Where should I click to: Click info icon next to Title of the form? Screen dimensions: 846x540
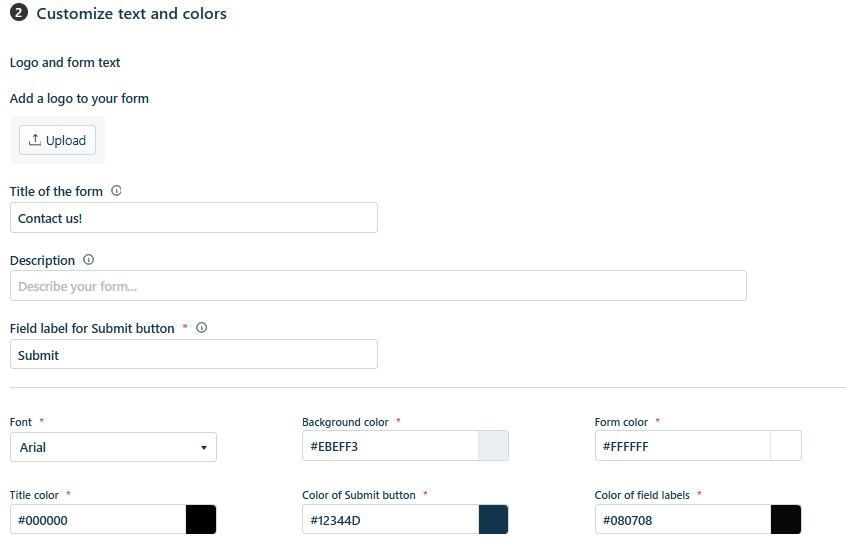pyautogui.click(x=116, y=191)
